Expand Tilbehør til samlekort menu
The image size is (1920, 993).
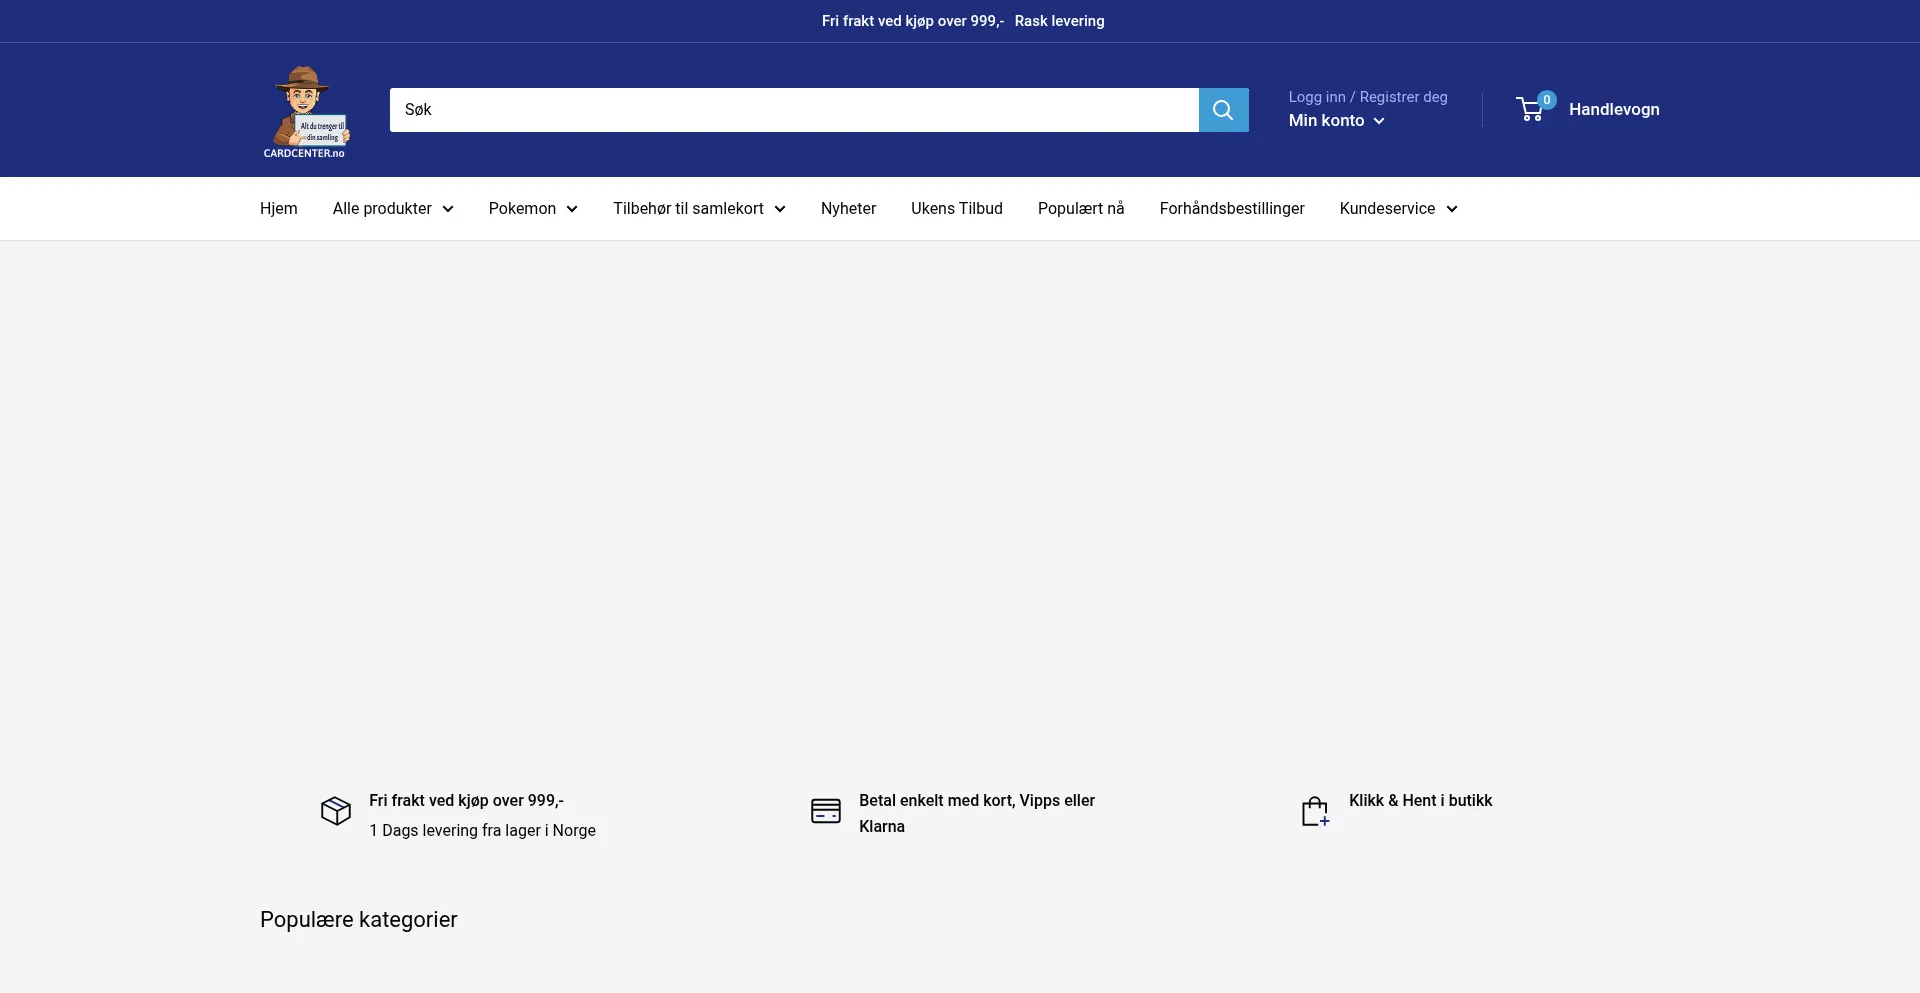699,208
